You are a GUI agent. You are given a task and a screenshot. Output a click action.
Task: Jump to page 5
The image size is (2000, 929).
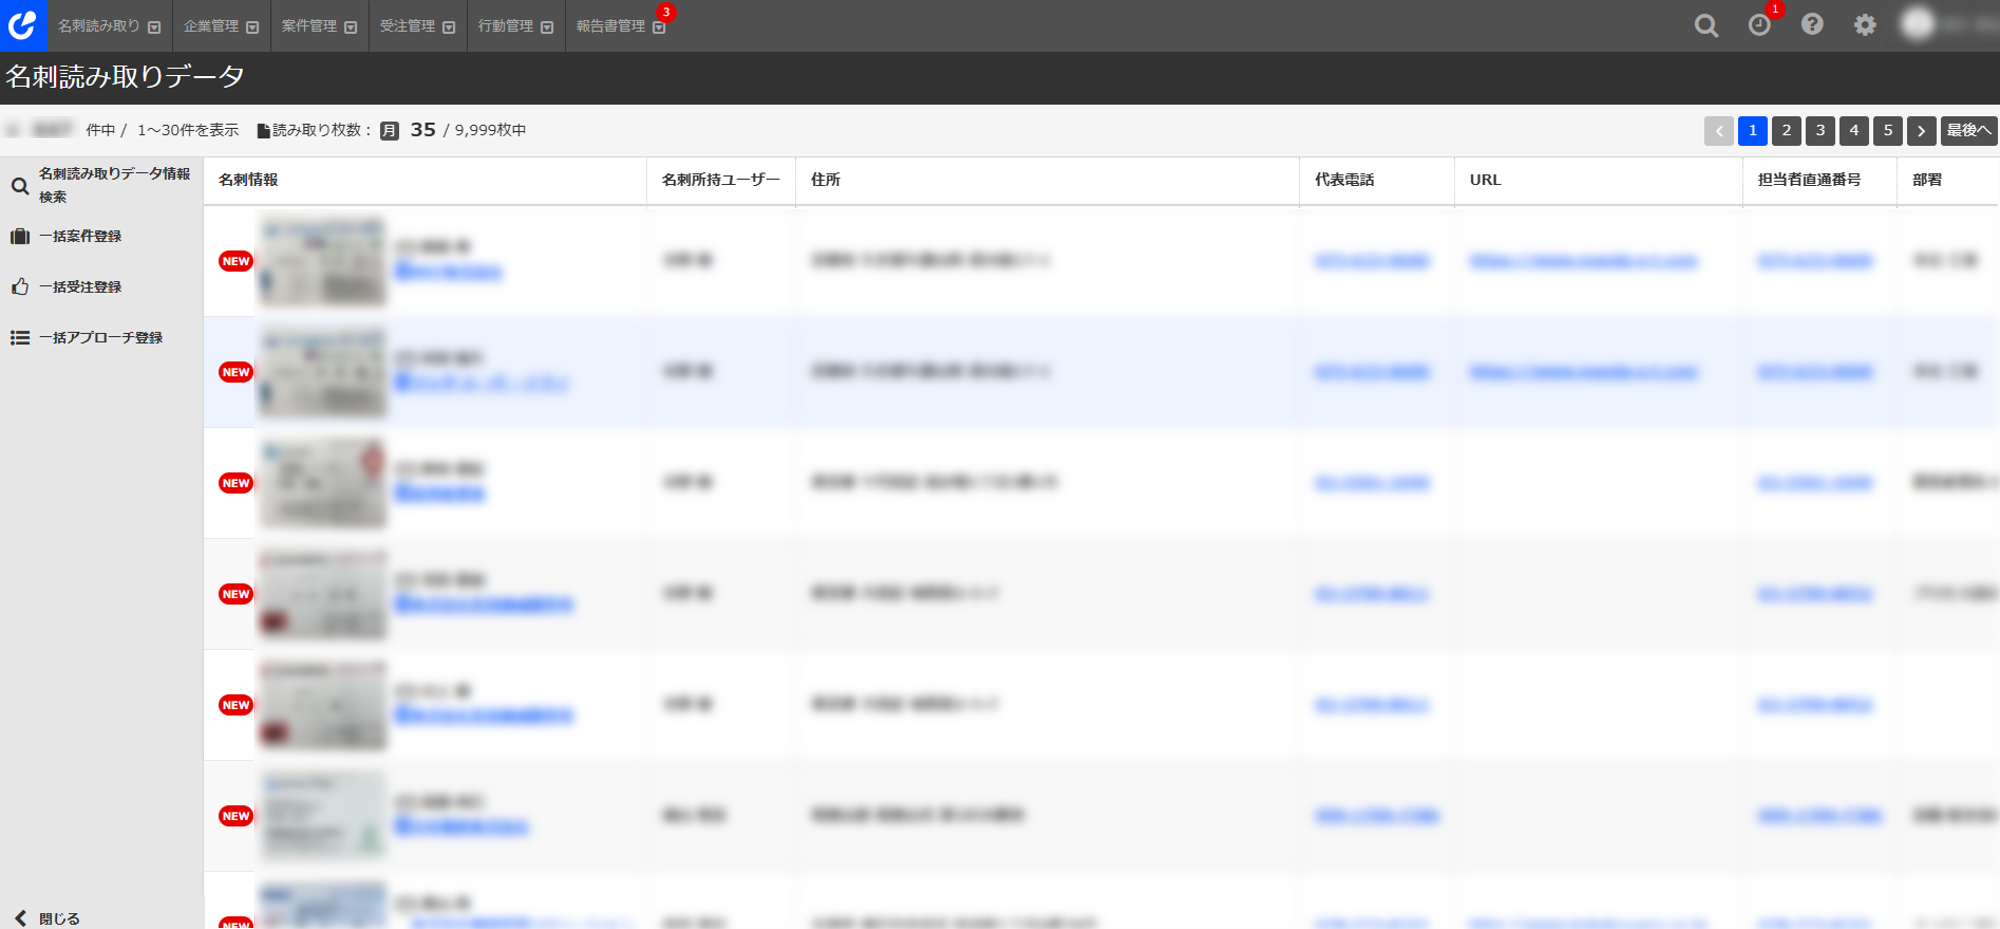pyautogui.click(x=1888, y=131)
